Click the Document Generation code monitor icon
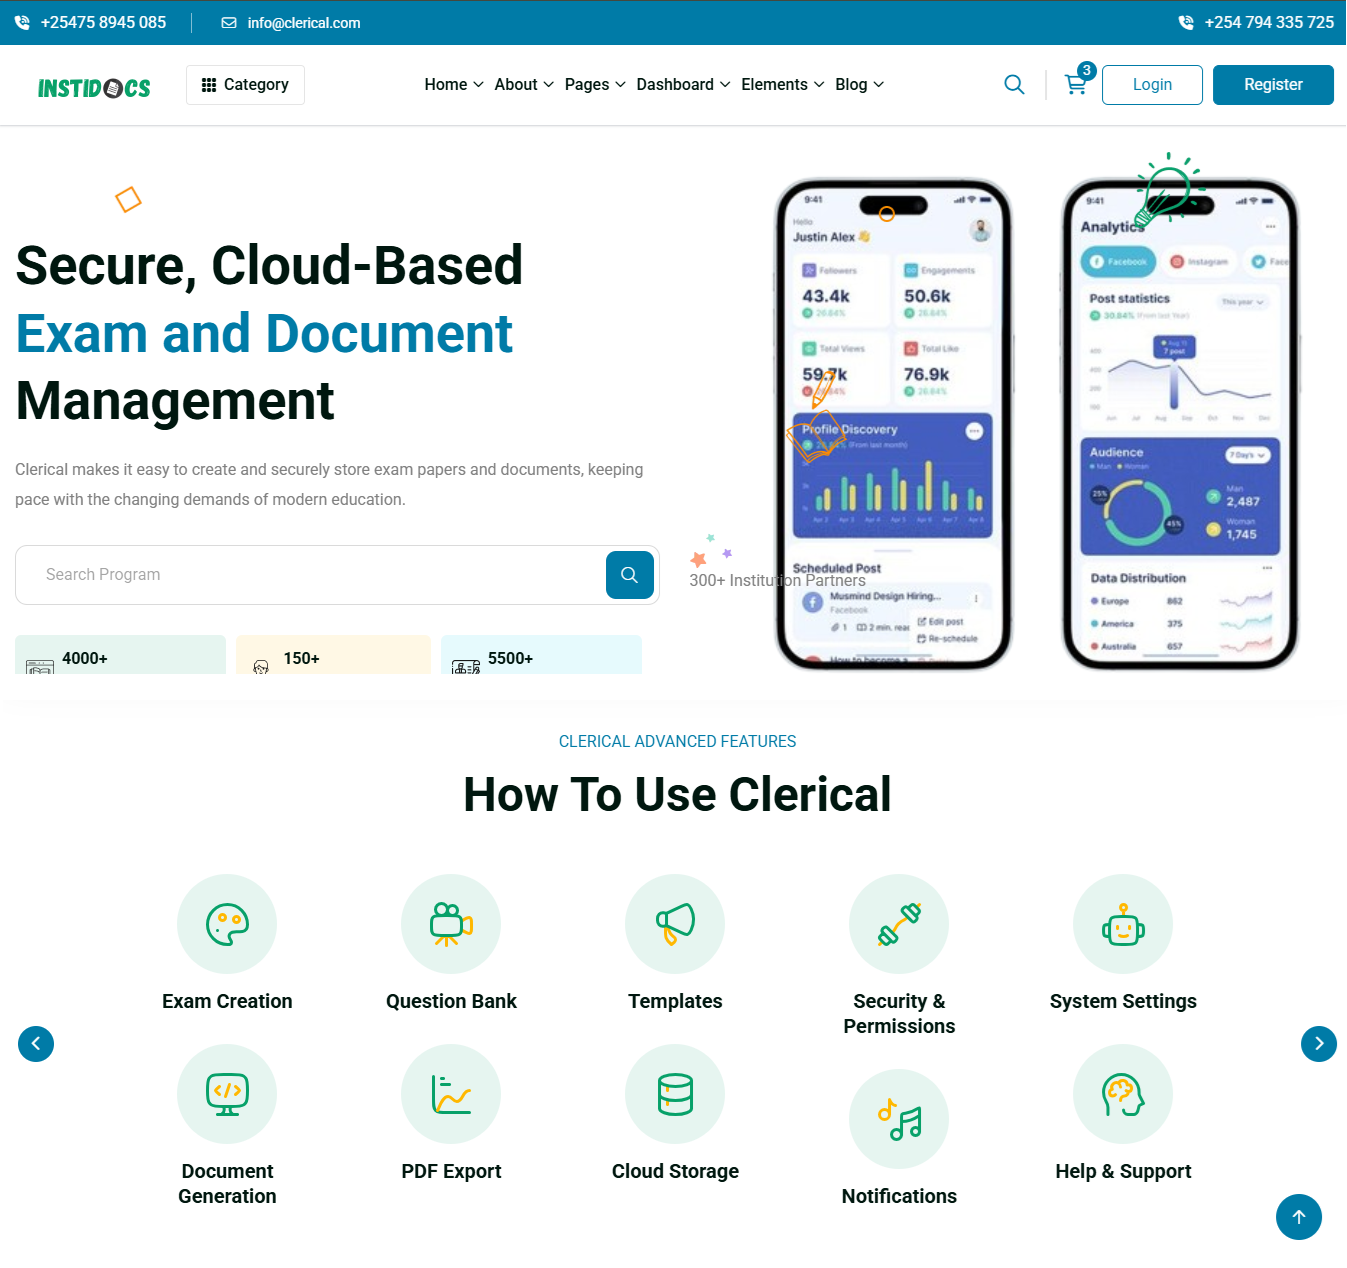 point(227,1094)
